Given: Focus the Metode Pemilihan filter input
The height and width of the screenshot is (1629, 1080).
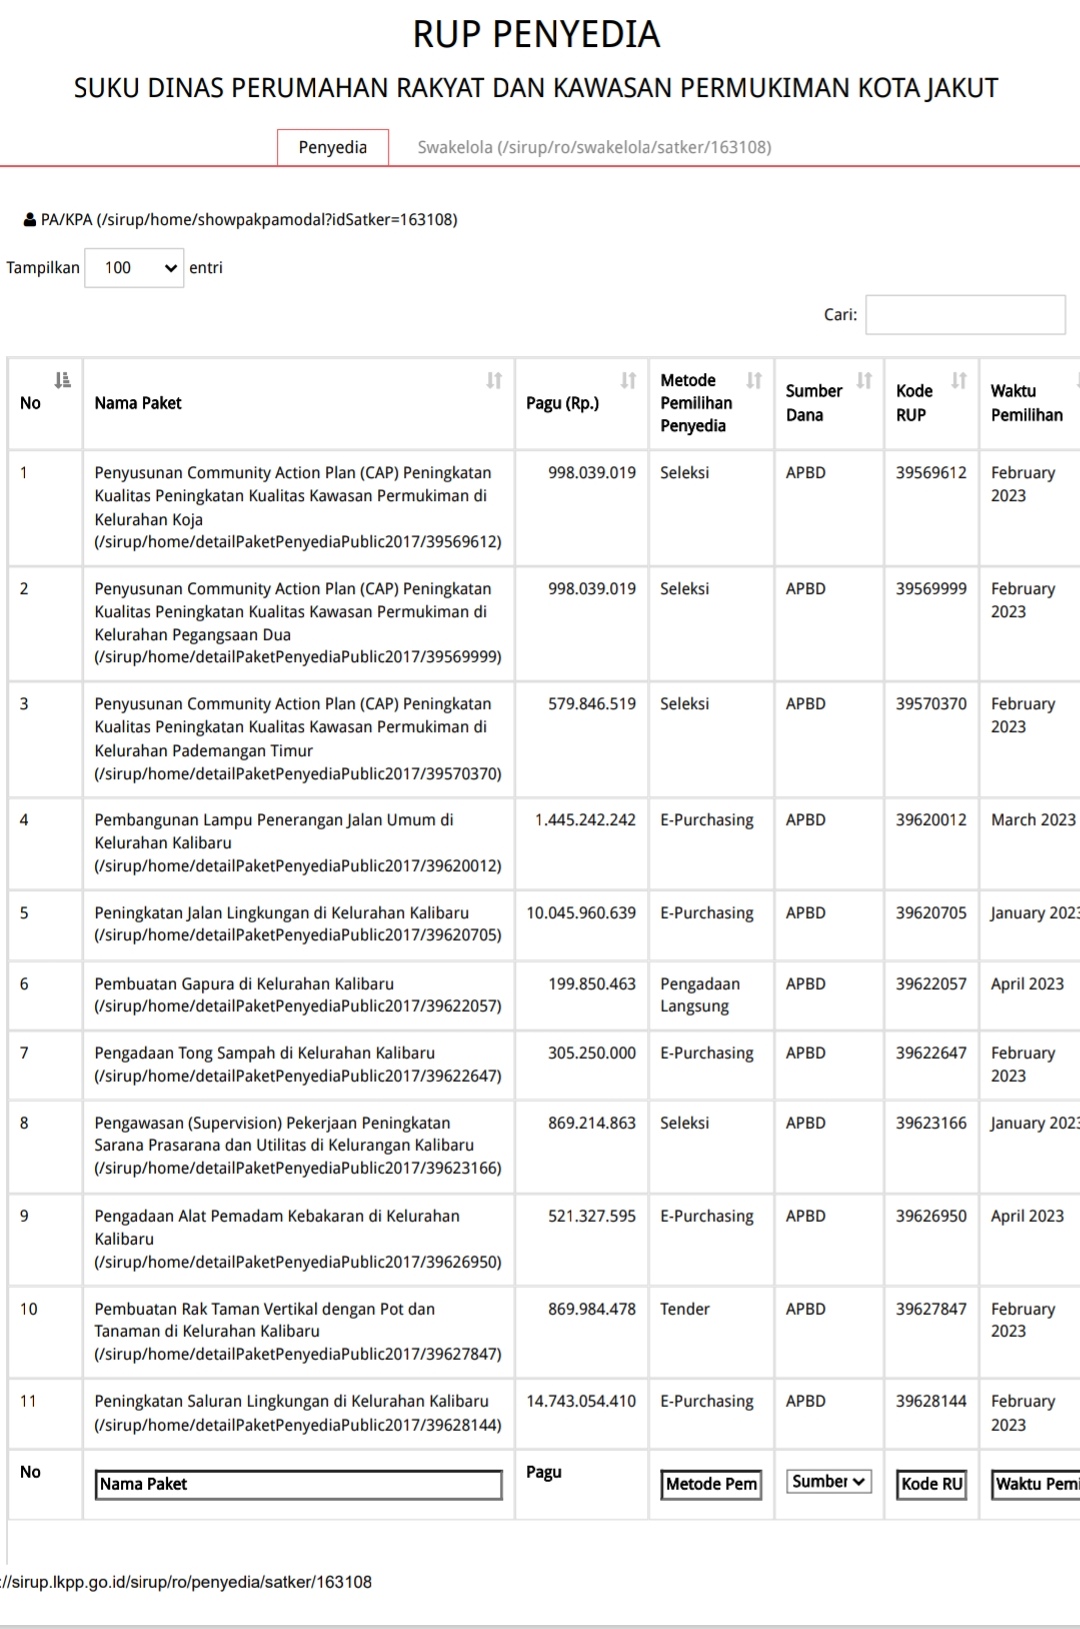Looking at the screenshot, I should [711, 1484].
